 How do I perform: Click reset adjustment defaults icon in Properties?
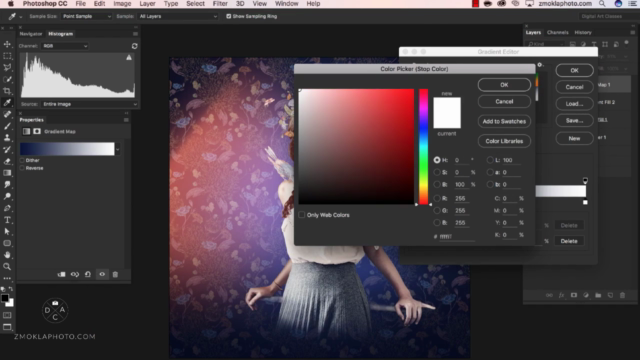(88, 274)
